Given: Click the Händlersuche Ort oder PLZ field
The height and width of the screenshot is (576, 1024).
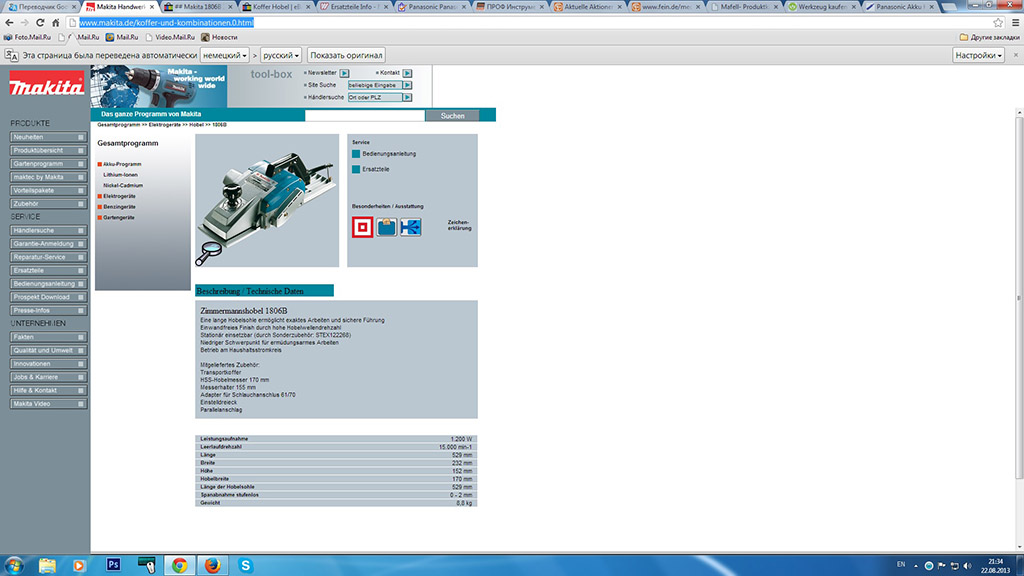Looking at the screenshot, I should coord(375,97).
